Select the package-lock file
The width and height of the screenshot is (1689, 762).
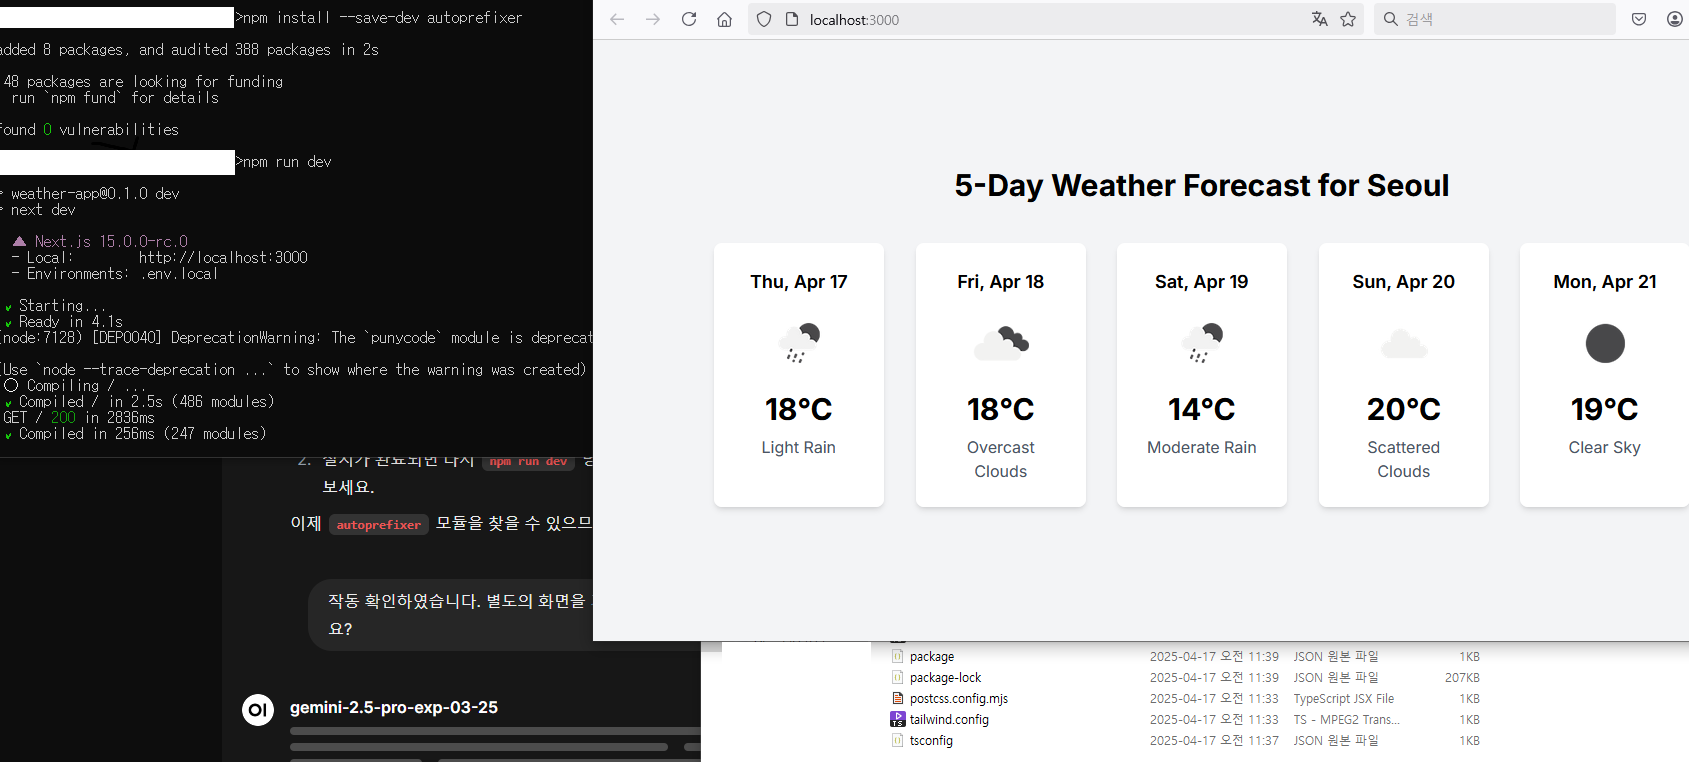pyautogui.click(x=945, y=678)
